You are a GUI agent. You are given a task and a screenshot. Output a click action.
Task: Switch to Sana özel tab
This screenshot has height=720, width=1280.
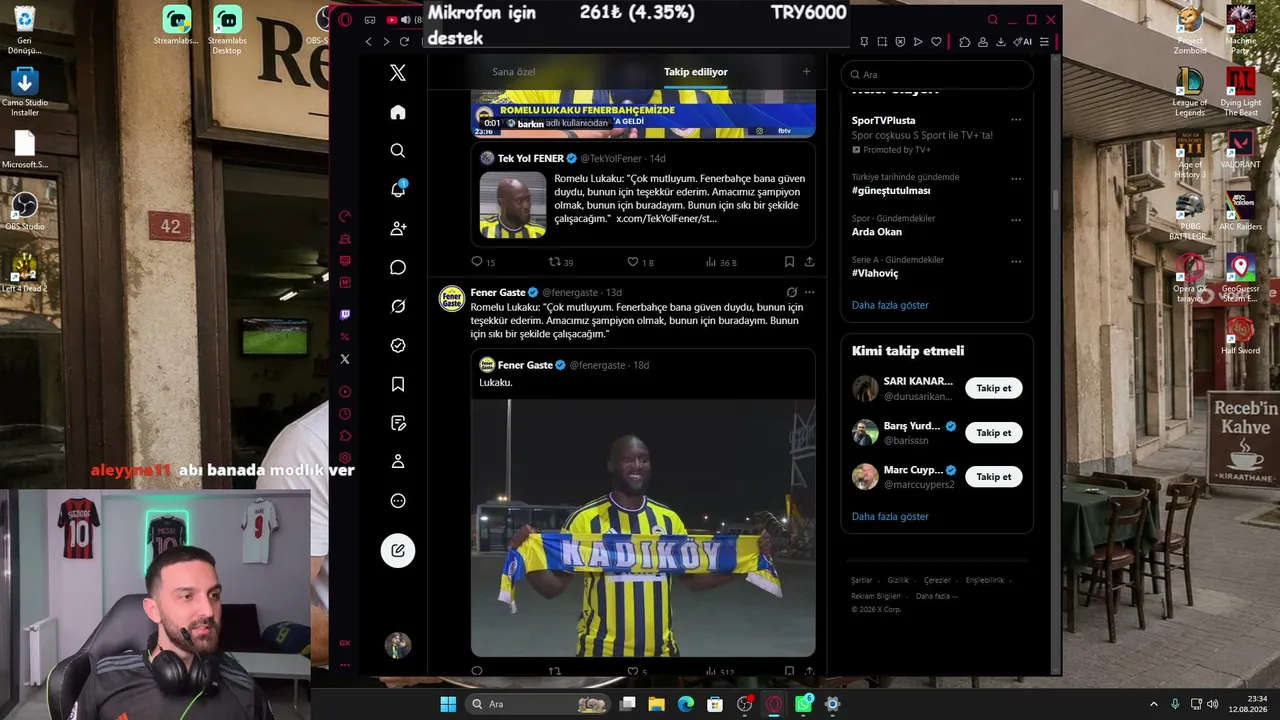[514, 72]
